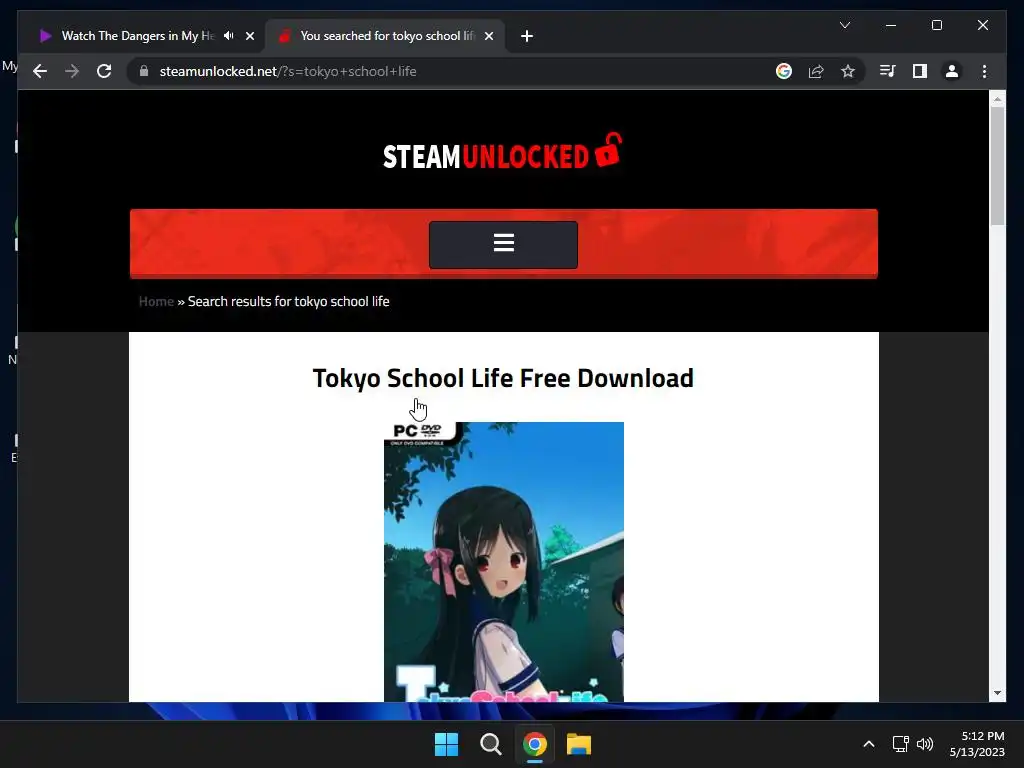1024x768 pixels.
Task: Toggle Chrome's side panel
Action: click(920, 71)
